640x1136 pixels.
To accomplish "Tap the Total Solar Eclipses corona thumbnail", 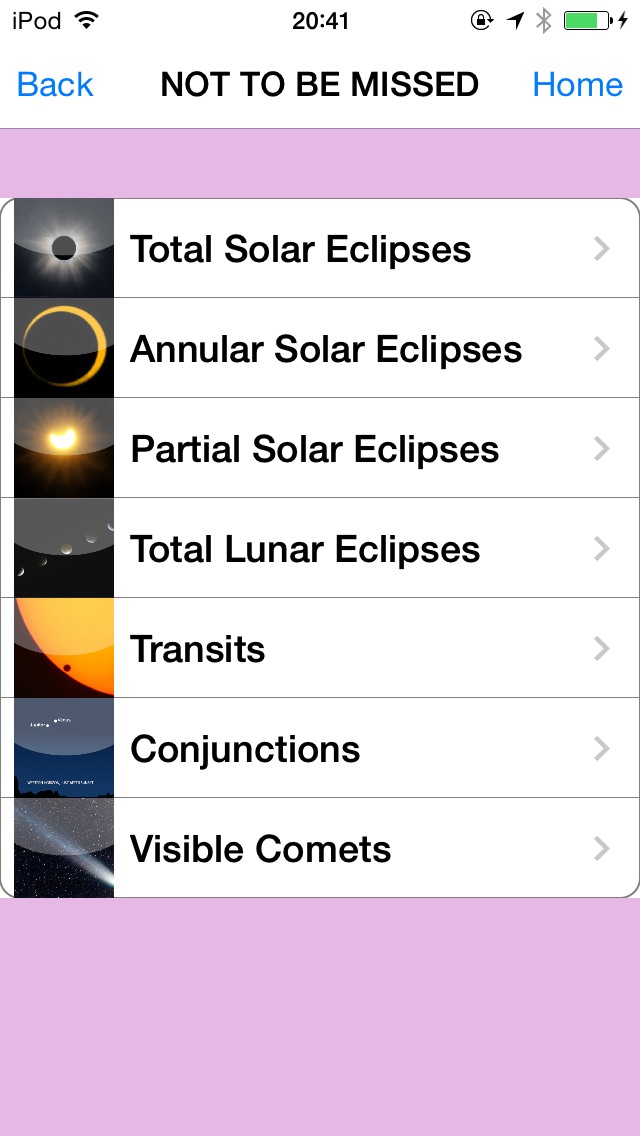I will 64,248.
